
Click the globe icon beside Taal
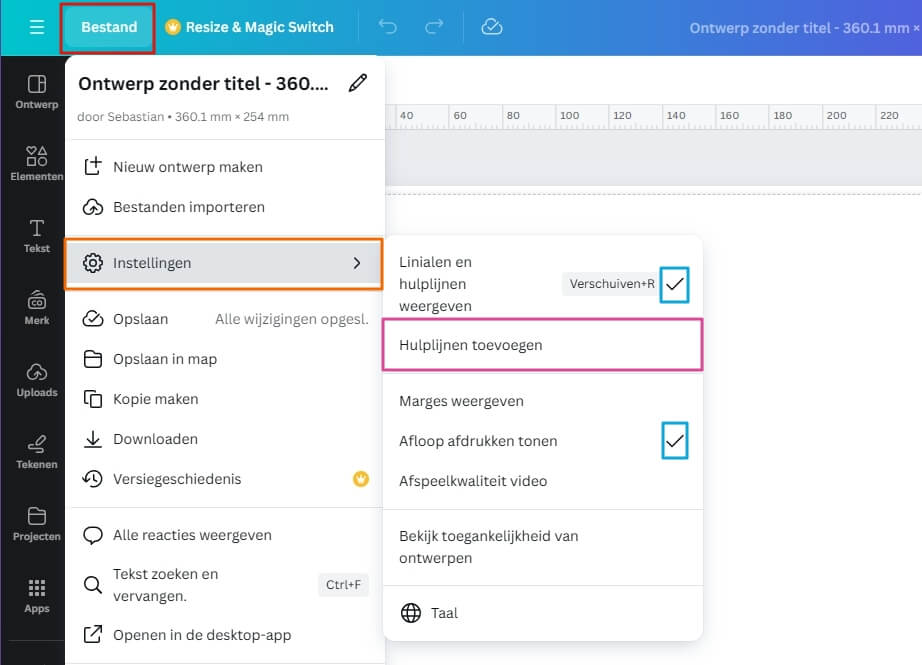(410, 613)
